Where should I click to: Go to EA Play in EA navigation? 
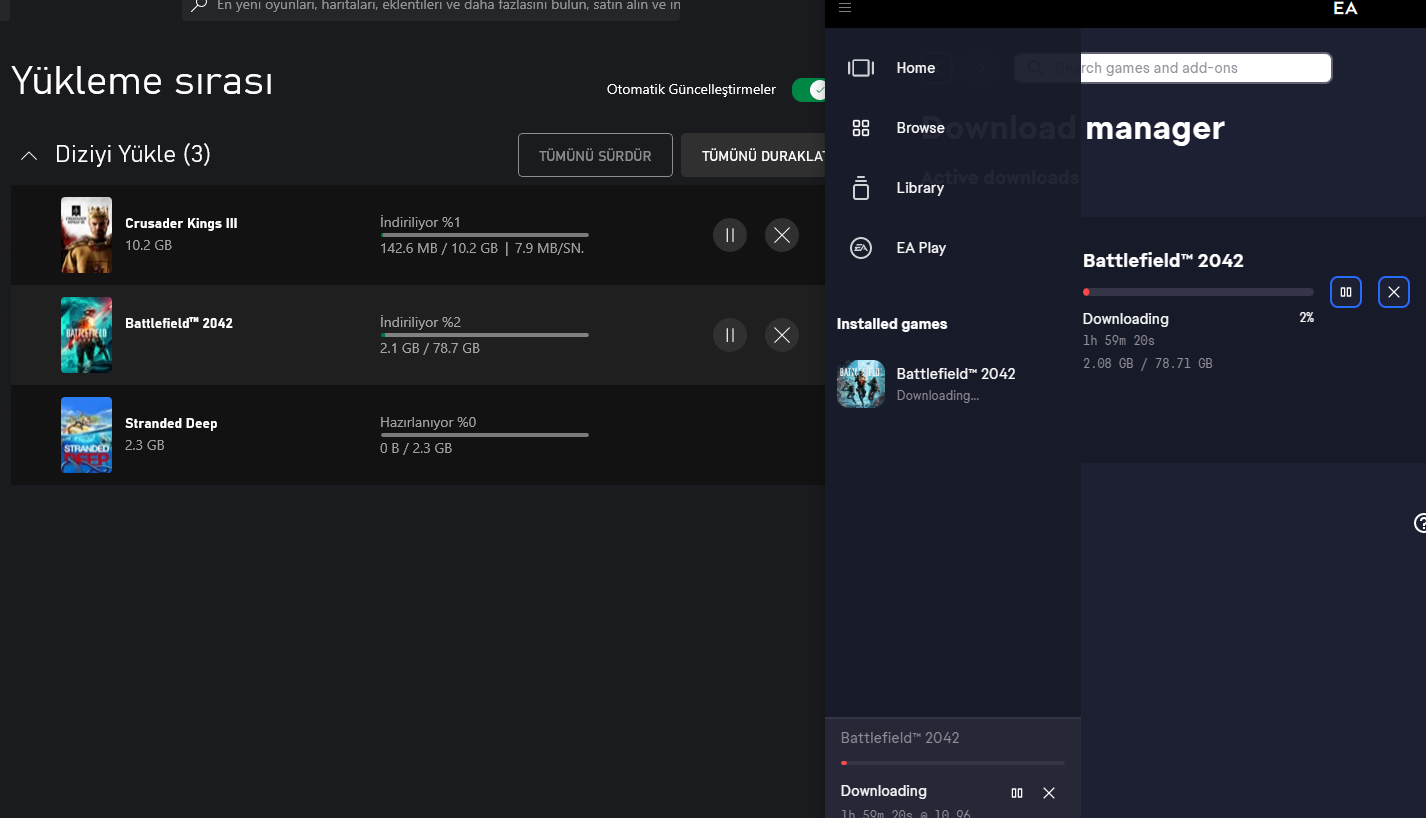tap(921, 248)
